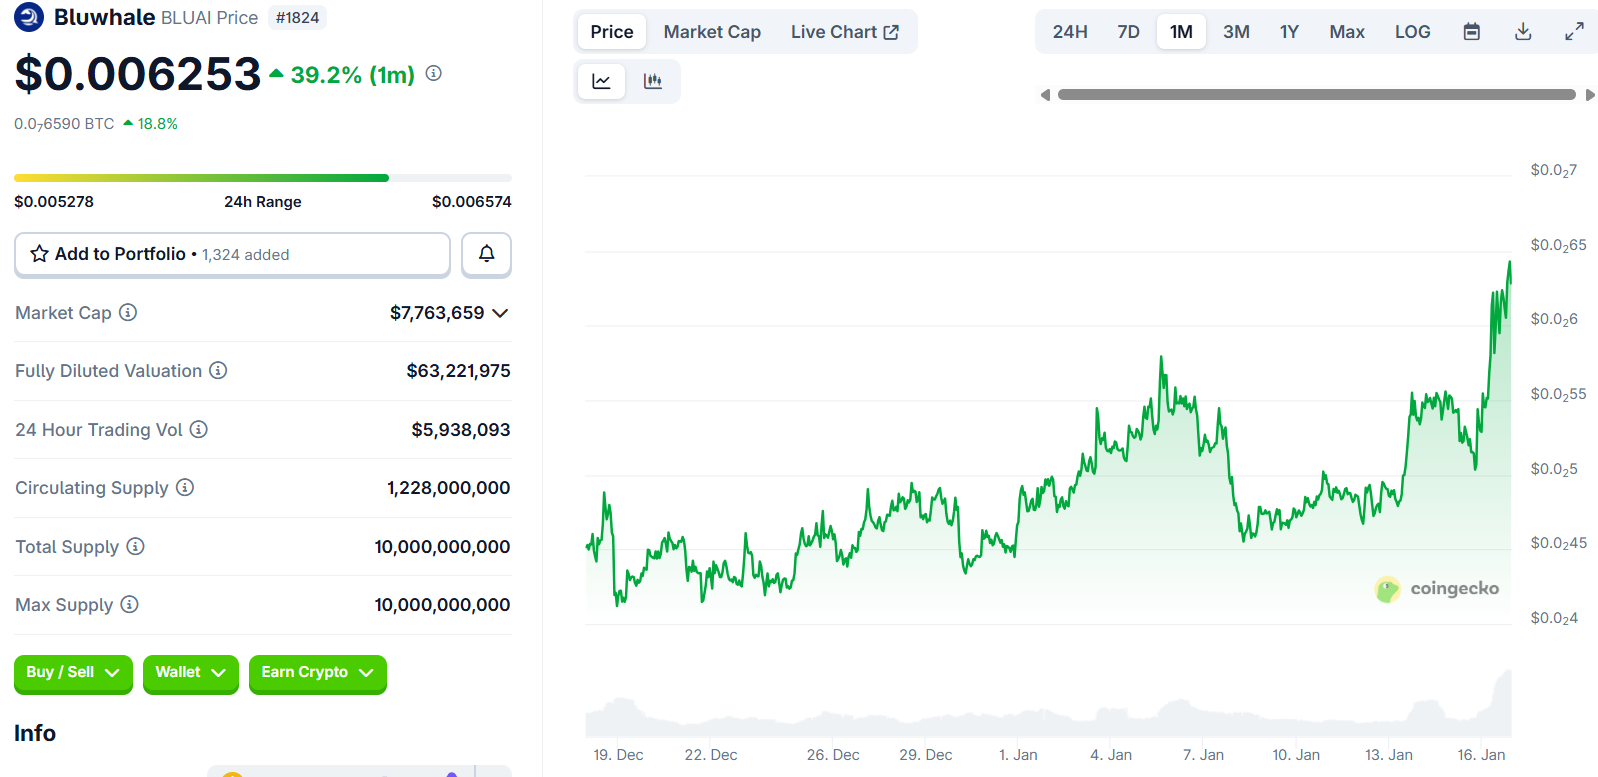Viewport: 1598px width, 777px height.
Task: Click the Bluwhale coin logo icon
Action: tap(29, 17)
